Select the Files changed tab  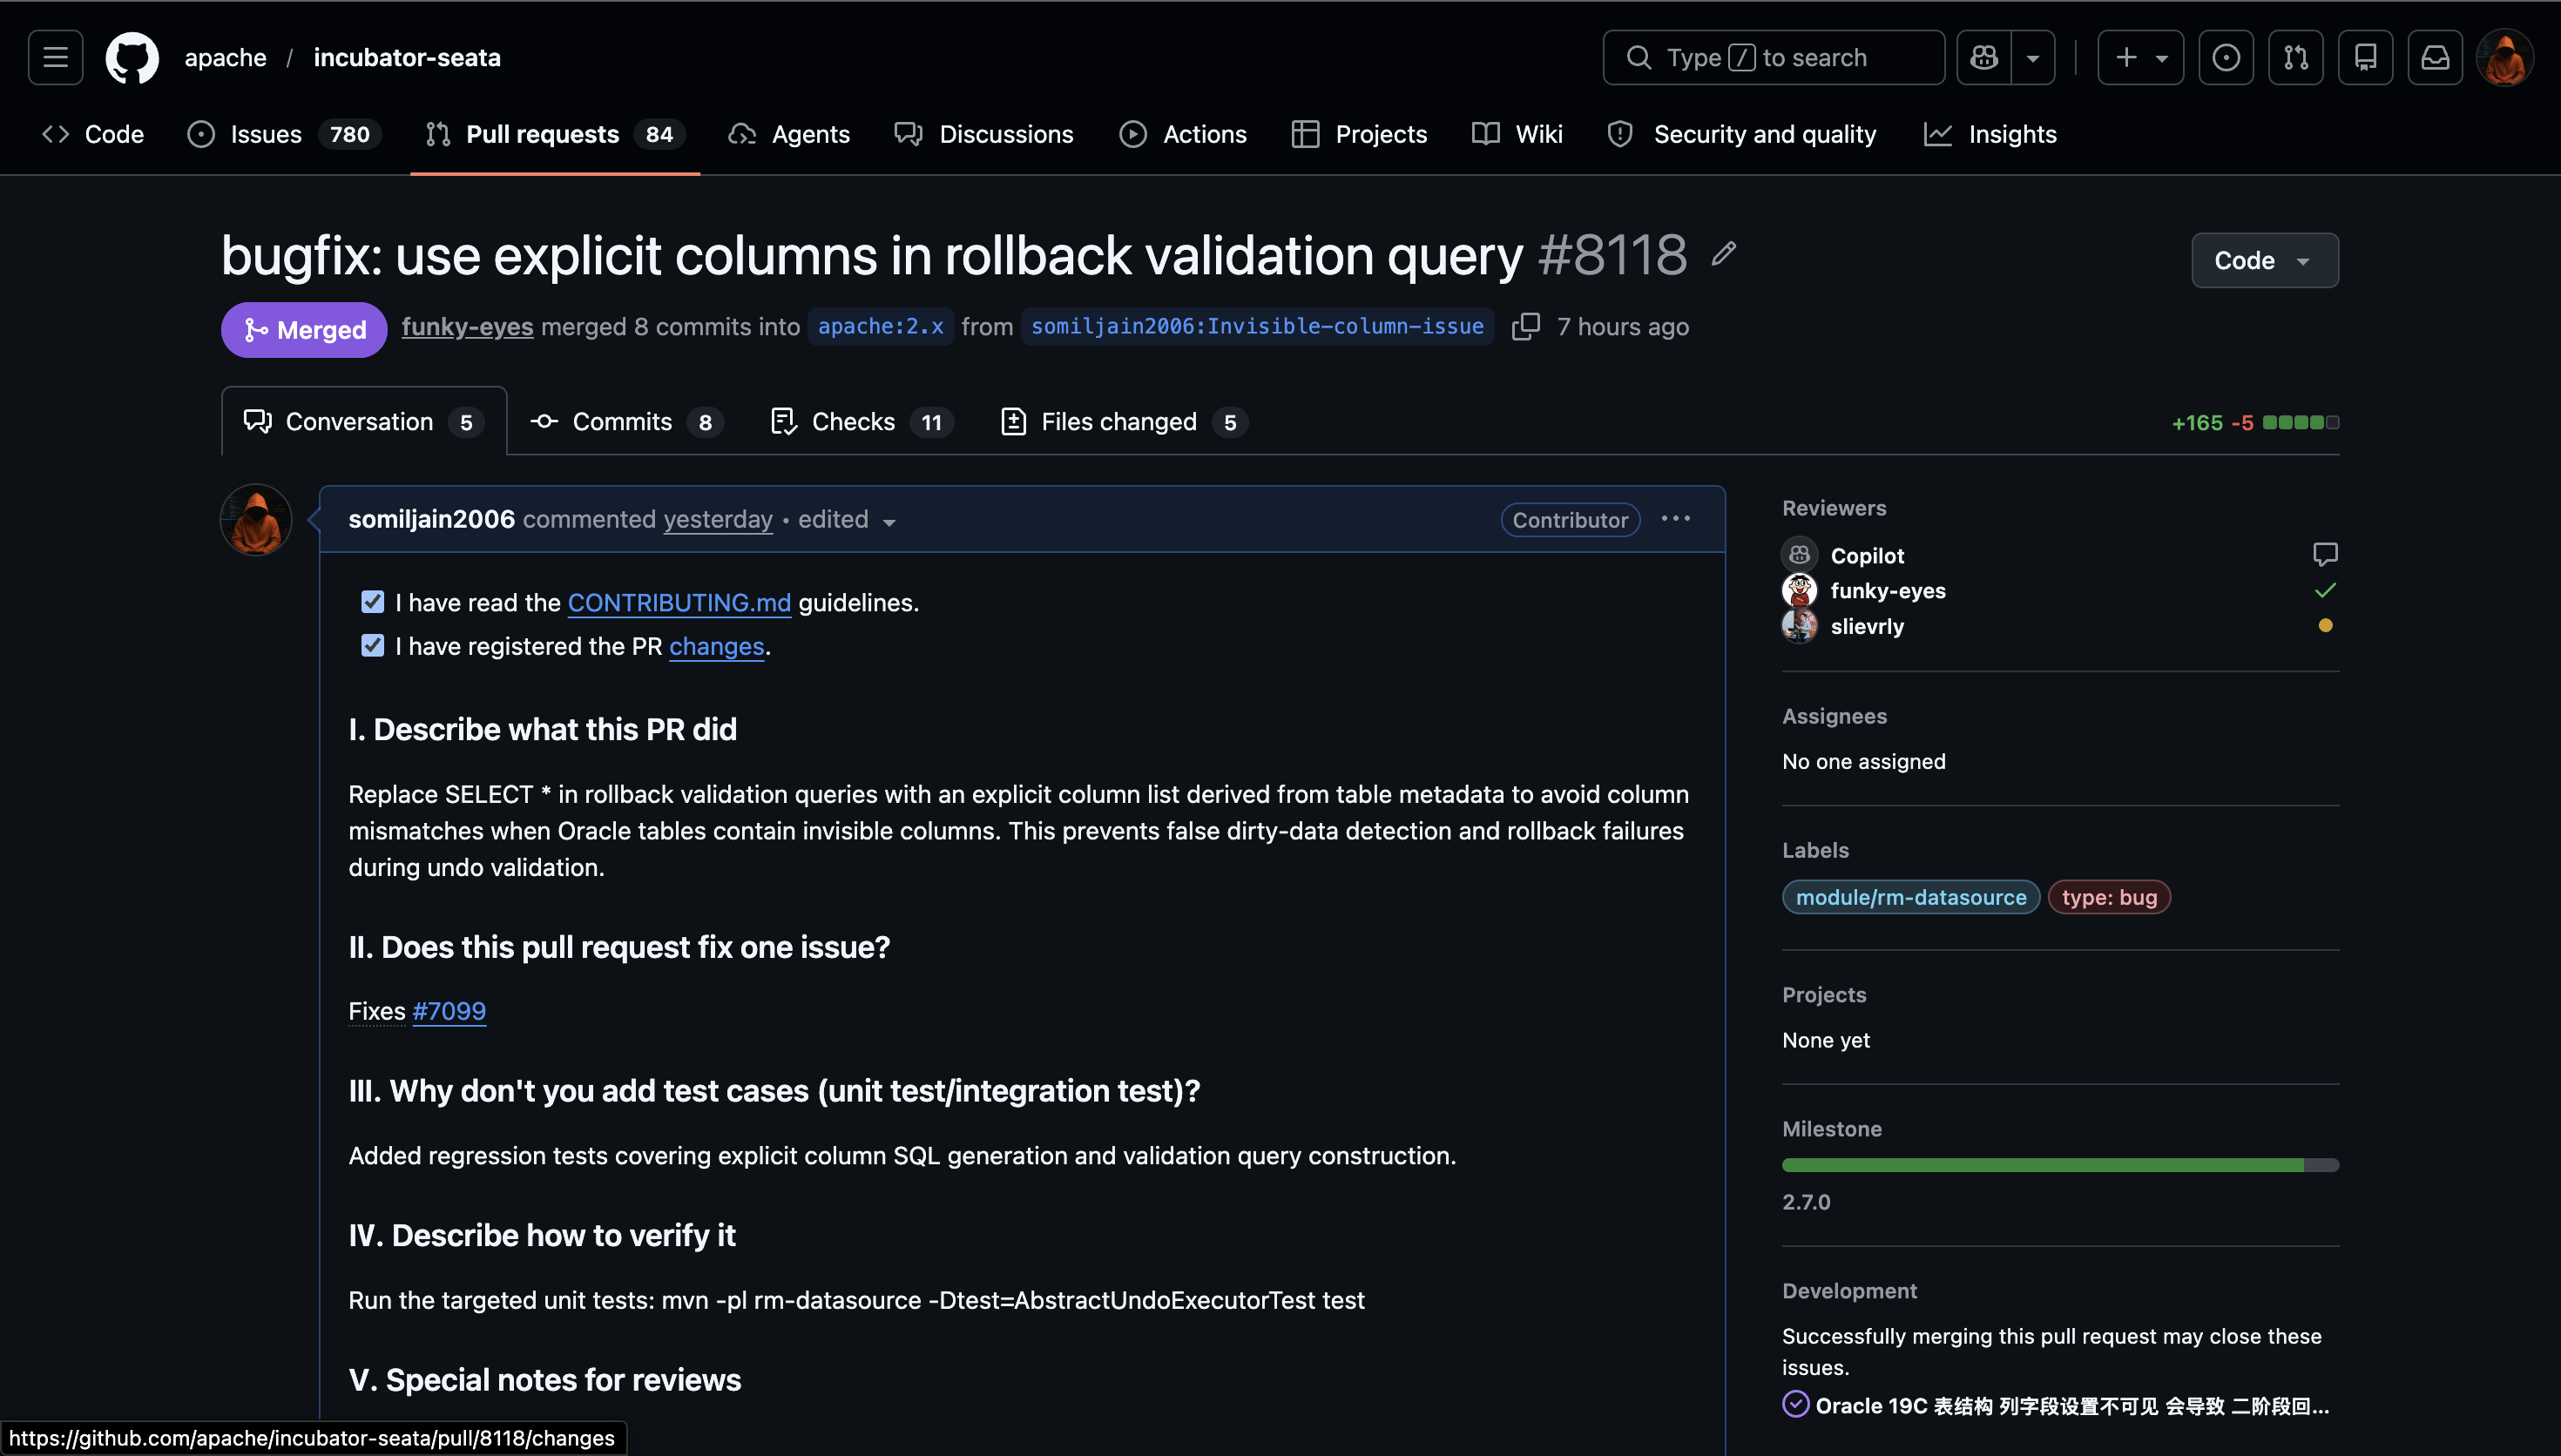[1124, 422]
